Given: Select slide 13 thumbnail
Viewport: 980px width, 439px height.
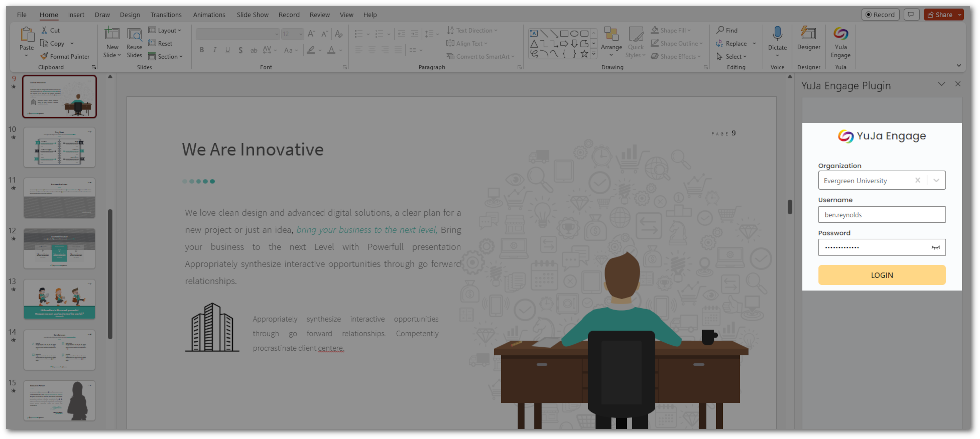Looking at the screenshot, I should (59, 299).
